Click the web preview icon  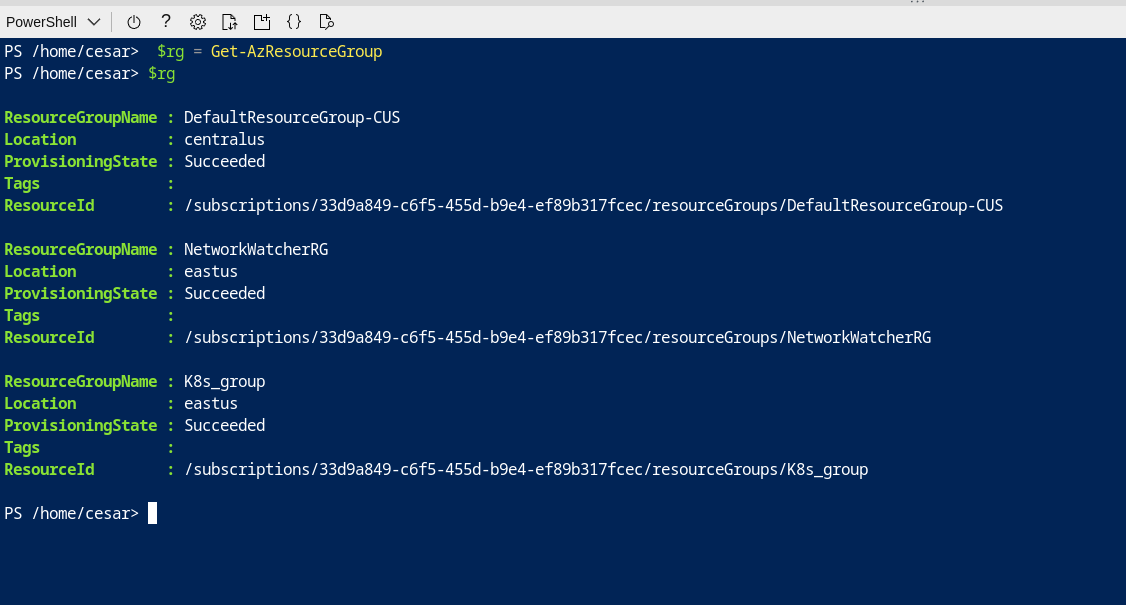point(326,22)
